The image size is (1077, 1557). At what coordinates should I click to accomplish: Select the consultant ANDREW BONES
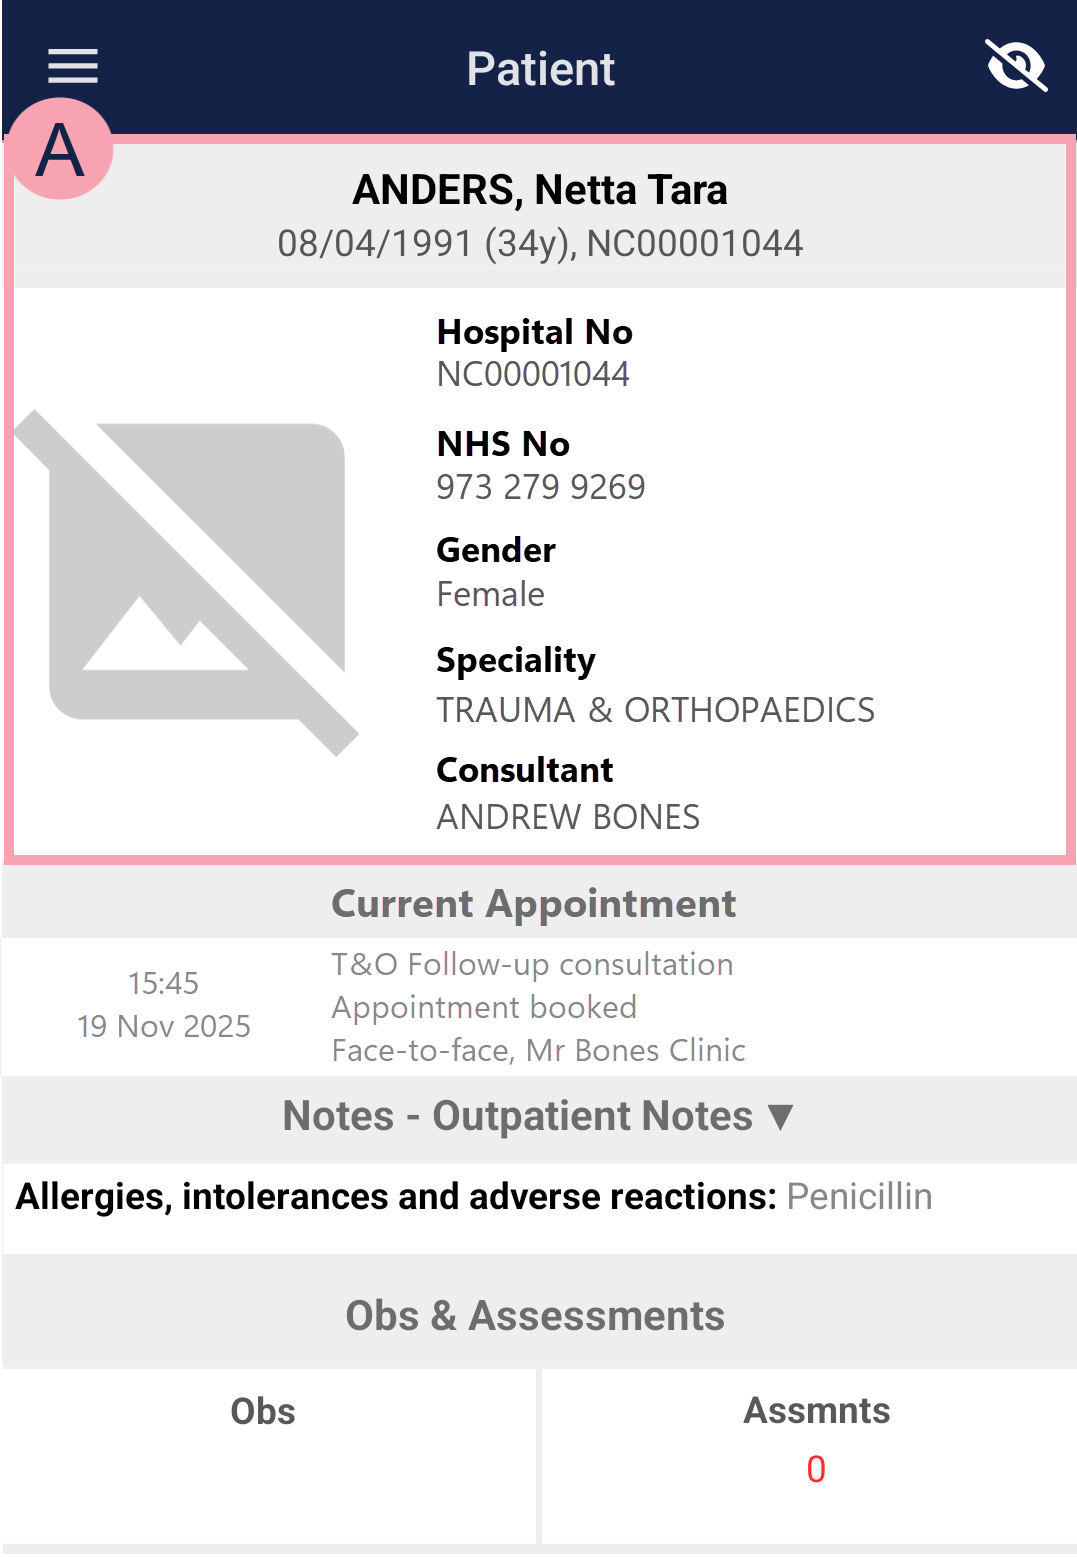[568, 817]
